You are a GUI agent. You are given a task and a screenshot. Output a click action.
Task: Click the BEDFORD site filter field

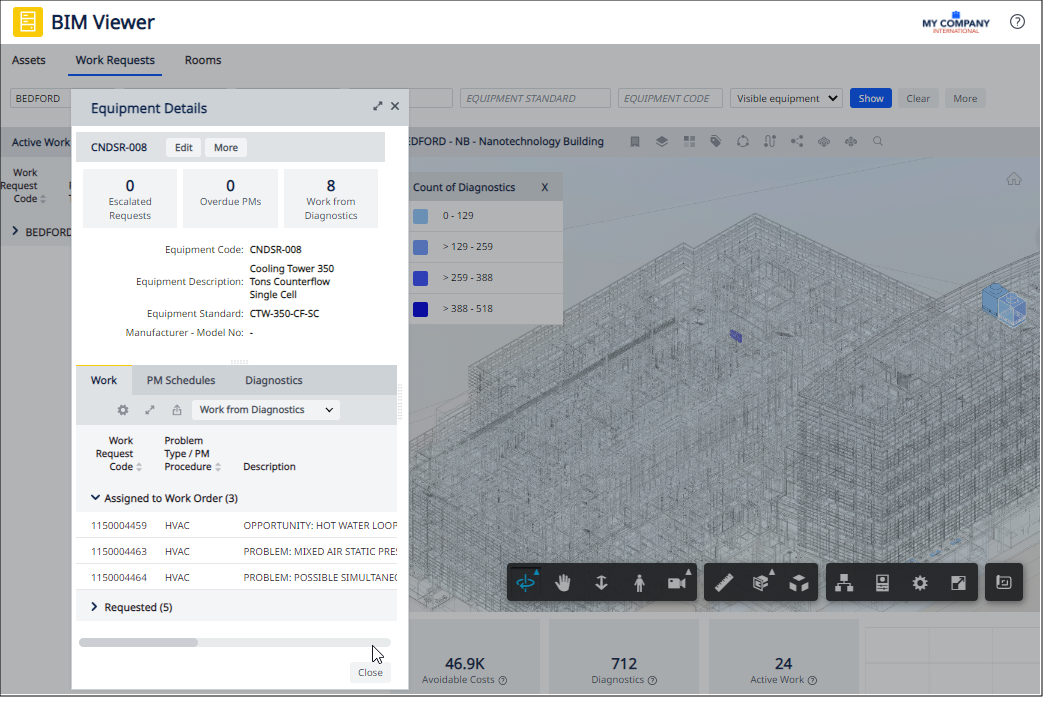[x=40, y=99]
